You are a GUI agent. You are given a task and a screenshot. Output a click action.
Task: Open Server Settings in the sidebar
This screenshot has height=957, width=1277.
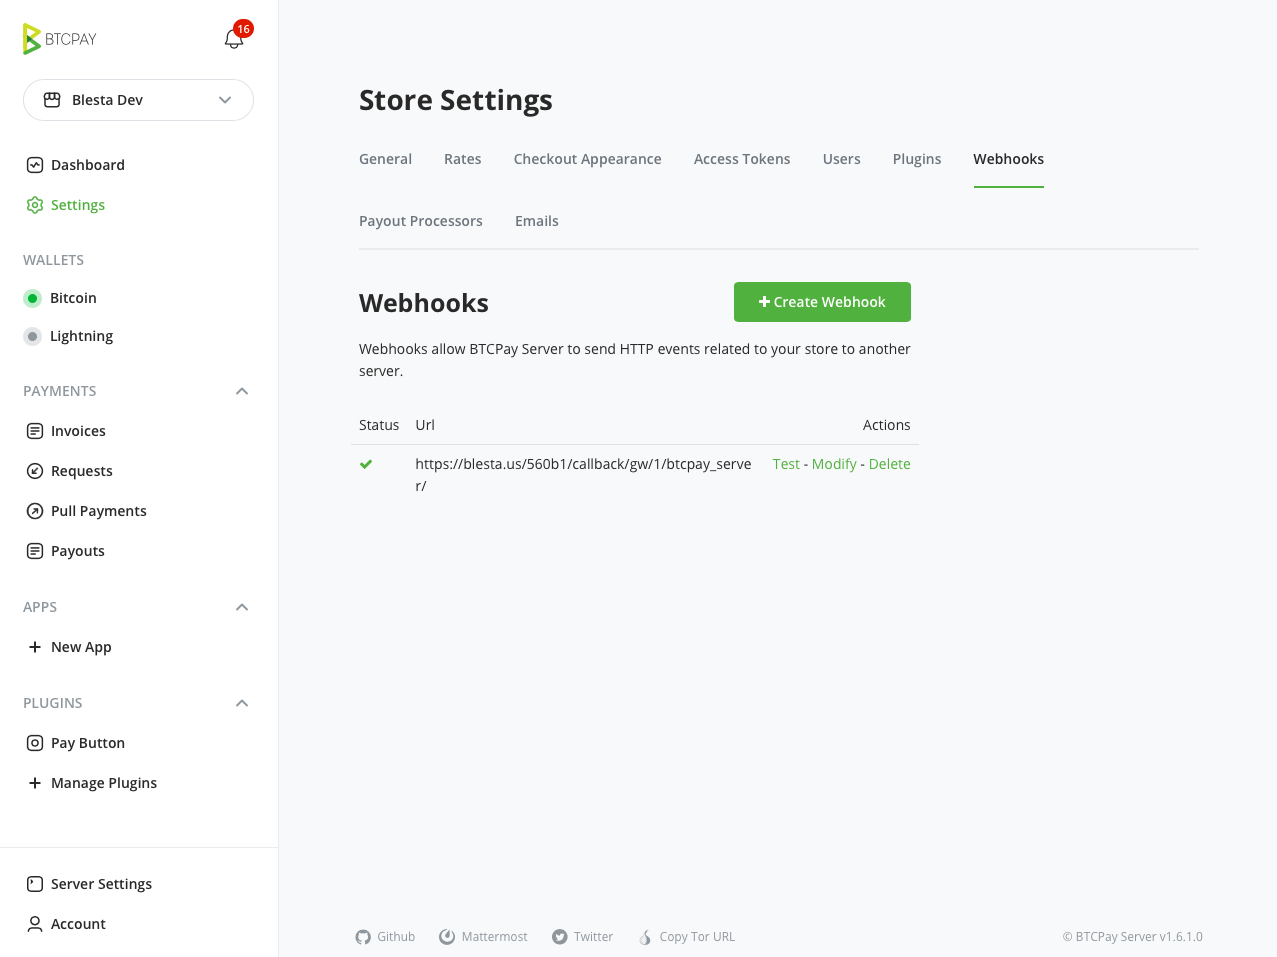101,884
